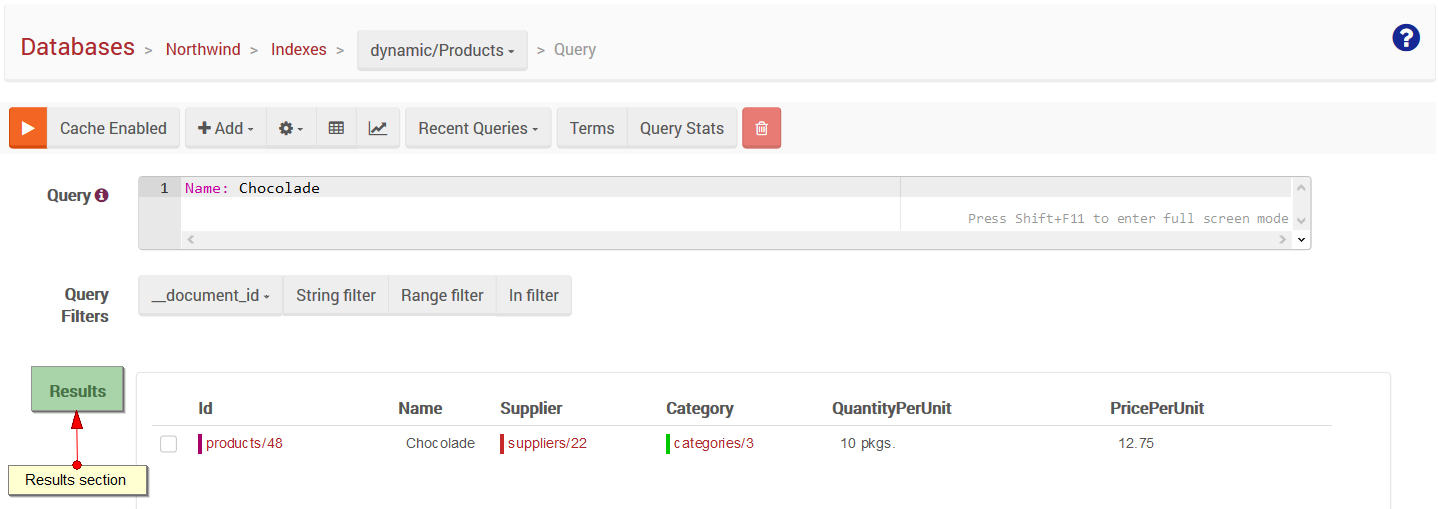Click the 12.75 price cell
The height and width of the screenshot is (509, 1438).
(x=1136, y=443)
